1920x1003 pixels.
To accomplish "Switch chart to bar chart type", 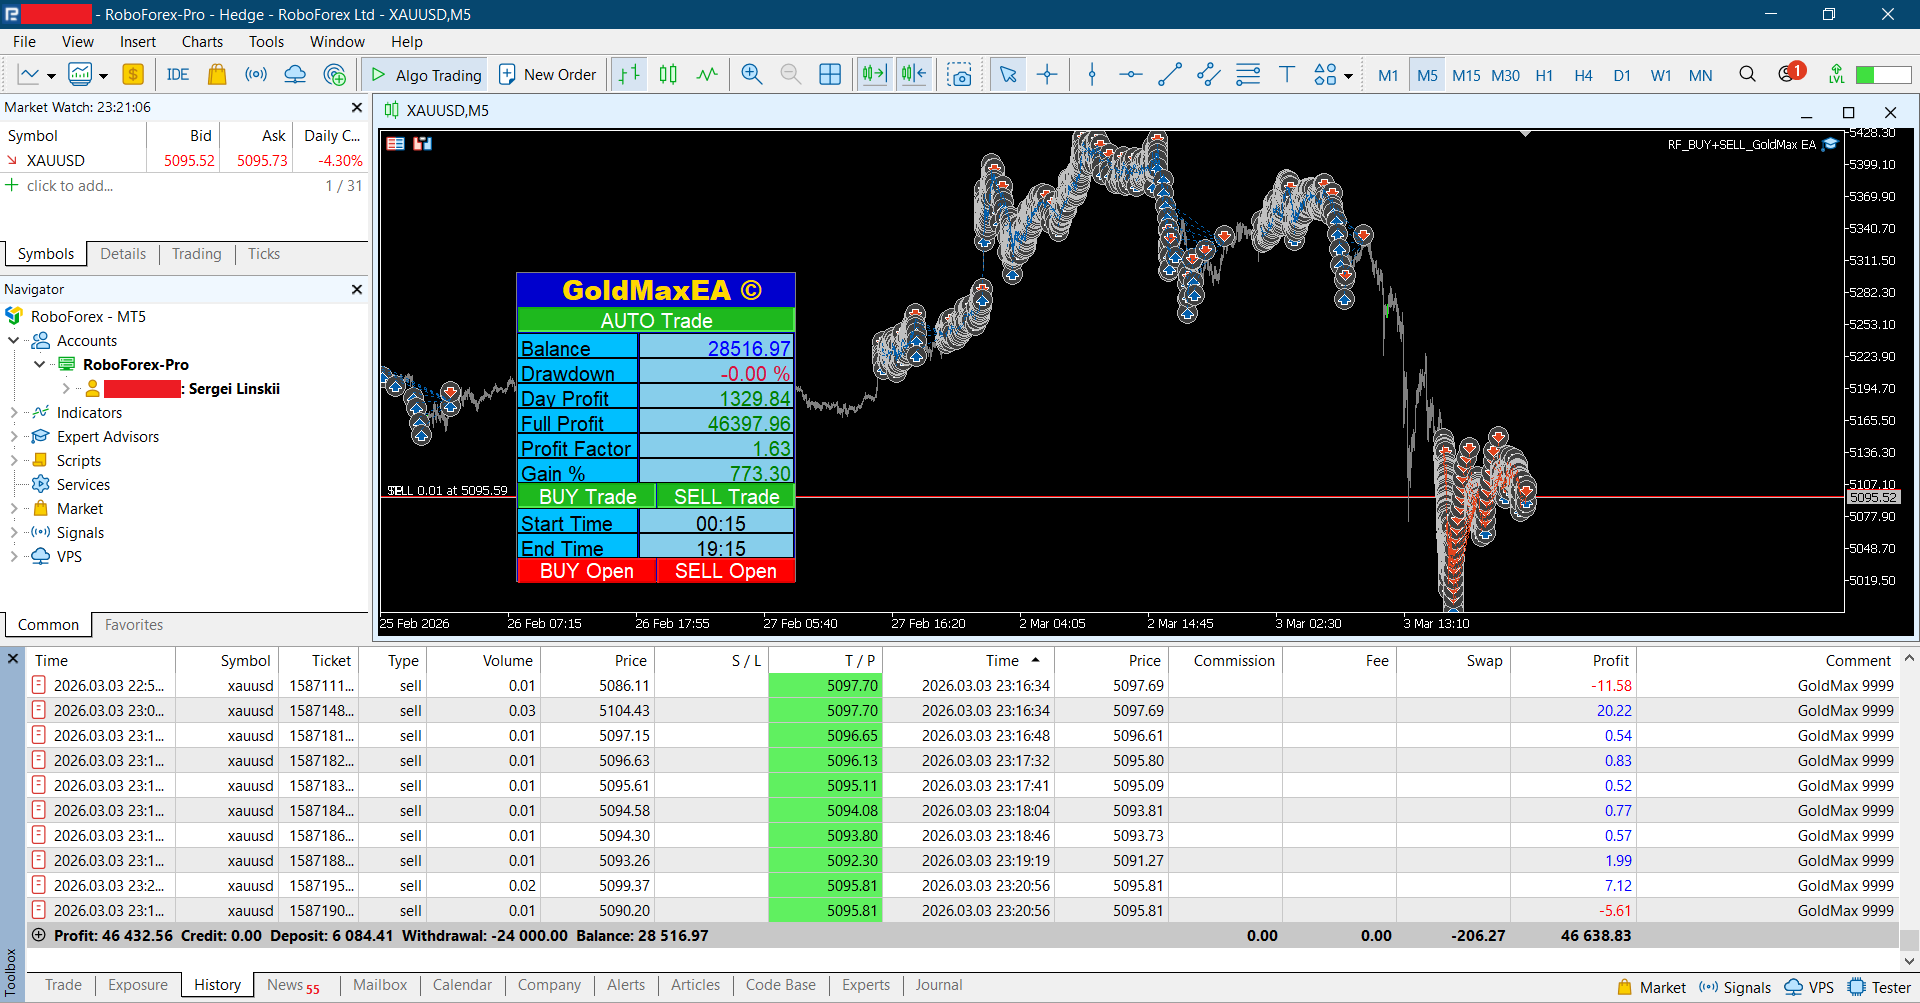I will point(629,75).
